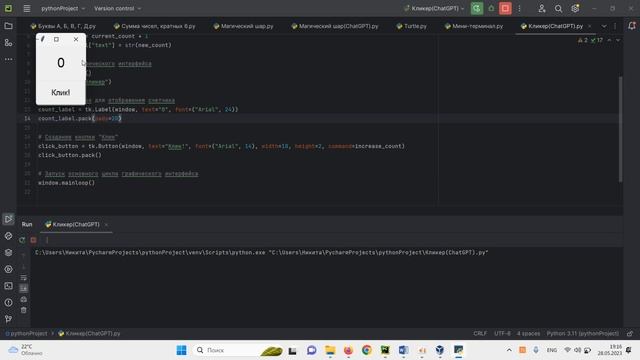
Task: Open Python 3.11 interpreter selector
Action: click(582, 333)
